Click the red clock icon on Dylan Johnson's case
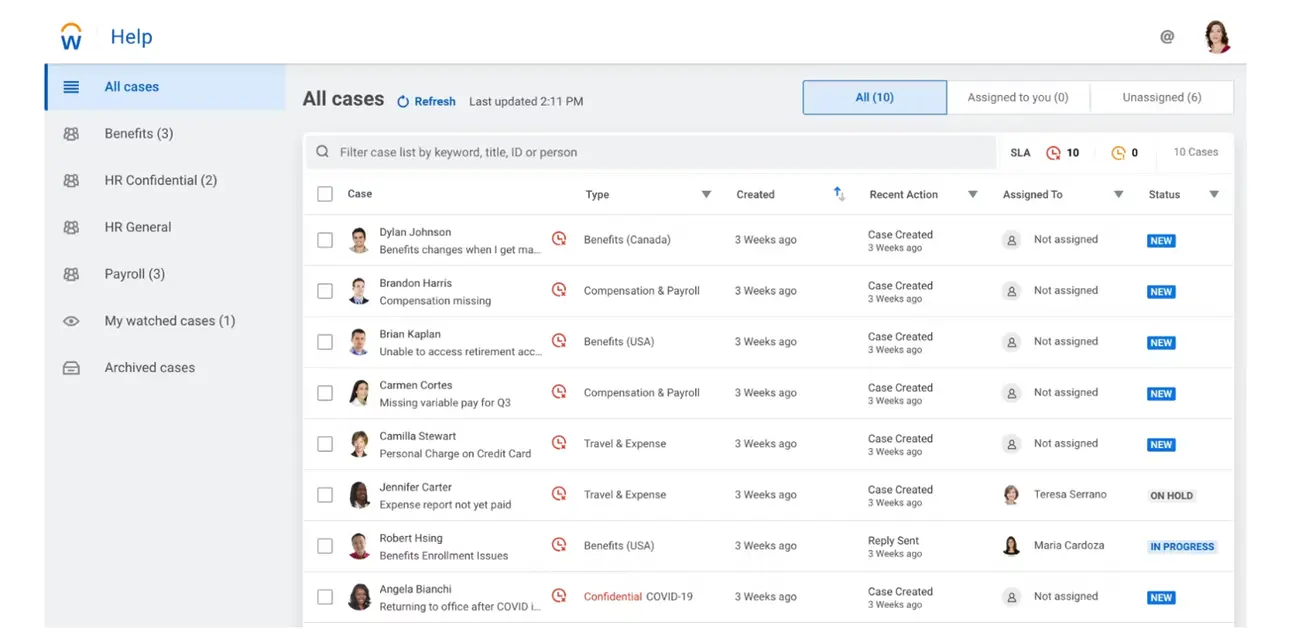The width and height of the screenshot is (1300, 639). coord(559,239)
